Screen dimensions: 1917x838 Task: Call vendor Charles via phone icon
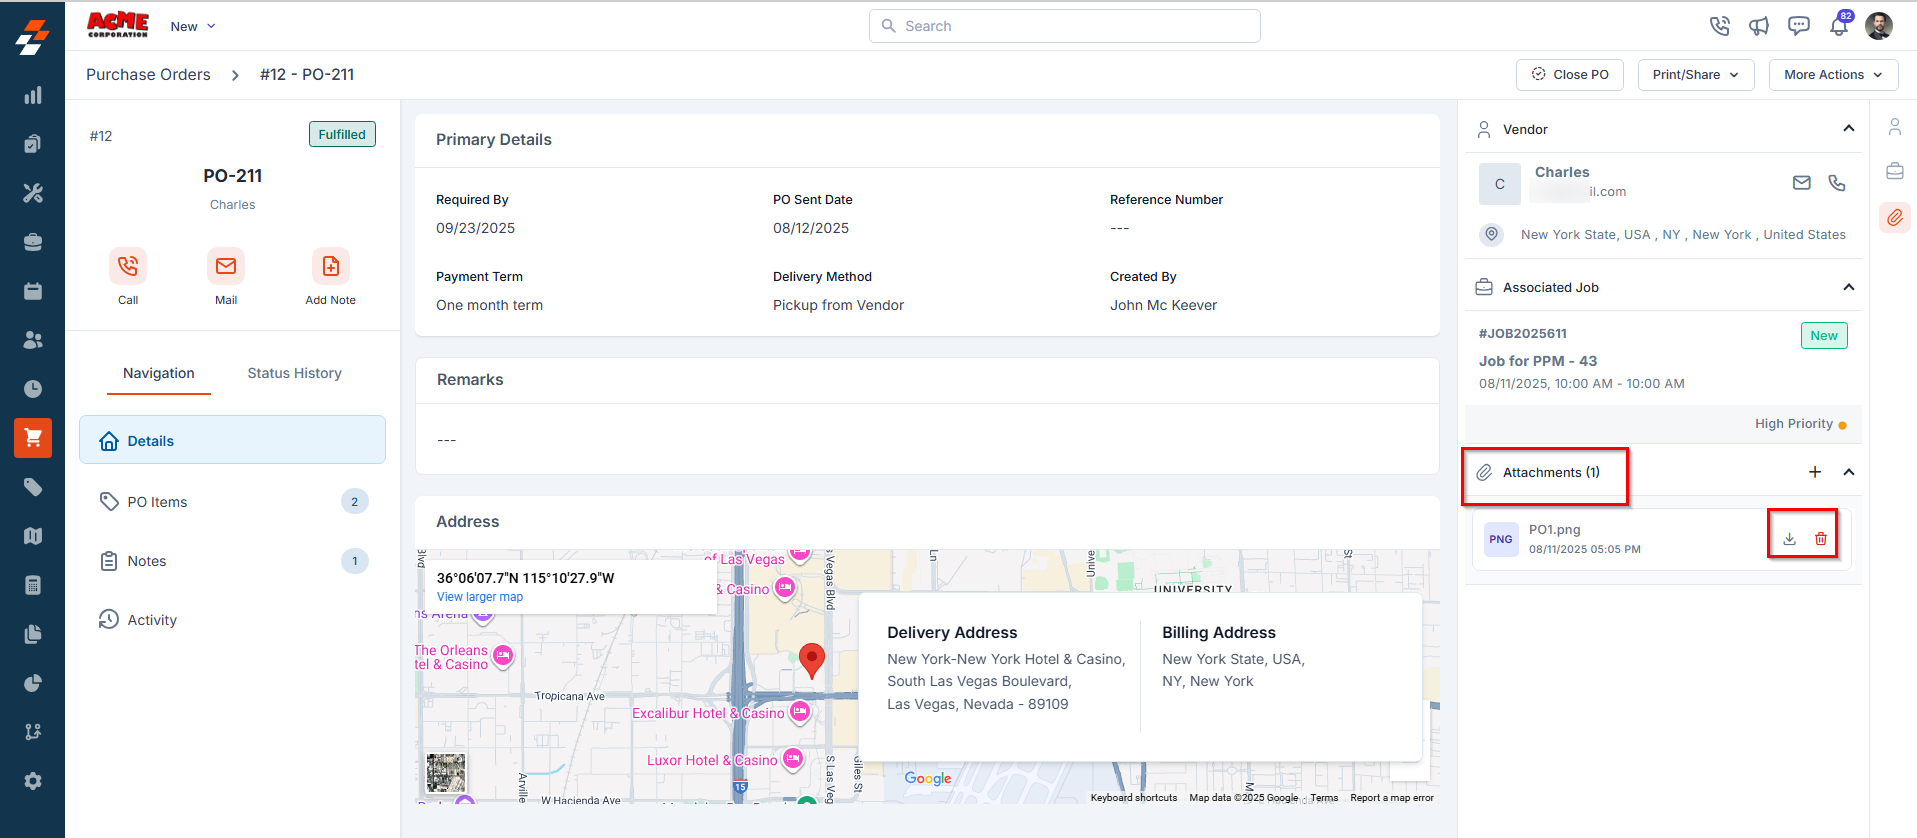(1837, 183)
